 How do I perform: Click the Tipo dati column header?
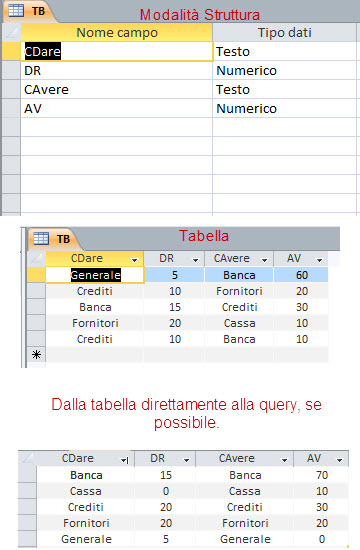[285, 33]
